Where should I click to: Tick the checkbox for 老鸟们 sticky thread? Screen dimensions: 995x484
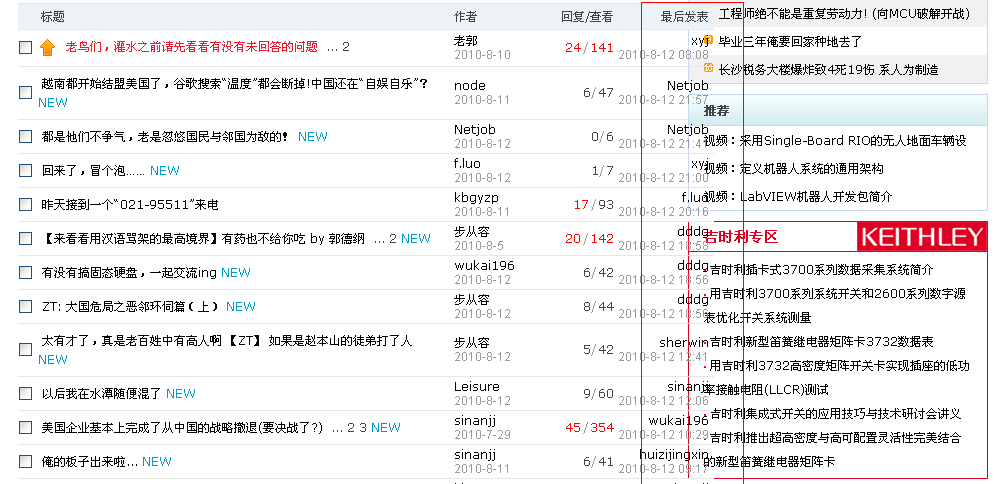pyautogui.click(x=25, y=47)
